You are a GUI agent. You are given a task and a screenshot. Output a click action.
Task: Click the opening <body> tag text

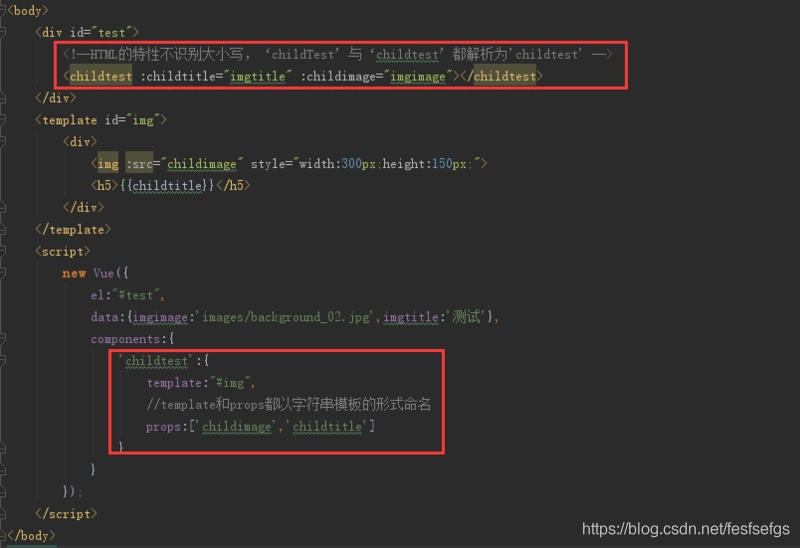(x=28, y=10)
